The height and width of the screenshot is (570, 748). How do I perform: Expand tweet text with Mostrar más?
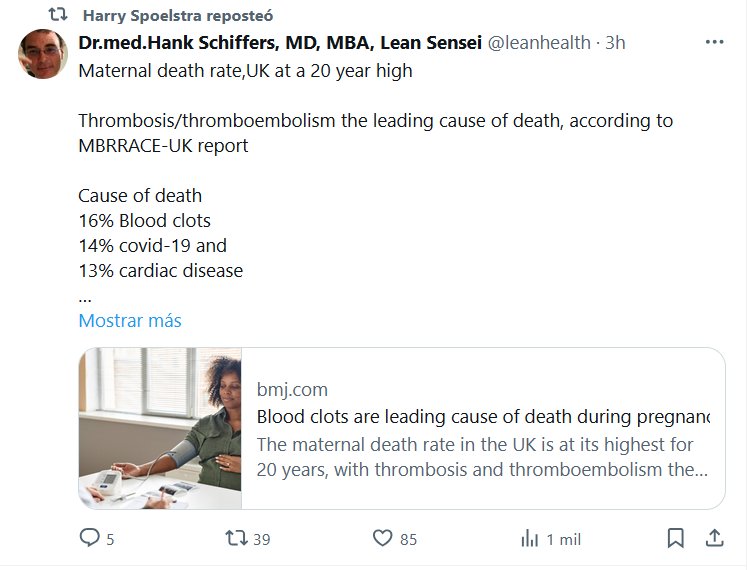[x=130, y=321]
